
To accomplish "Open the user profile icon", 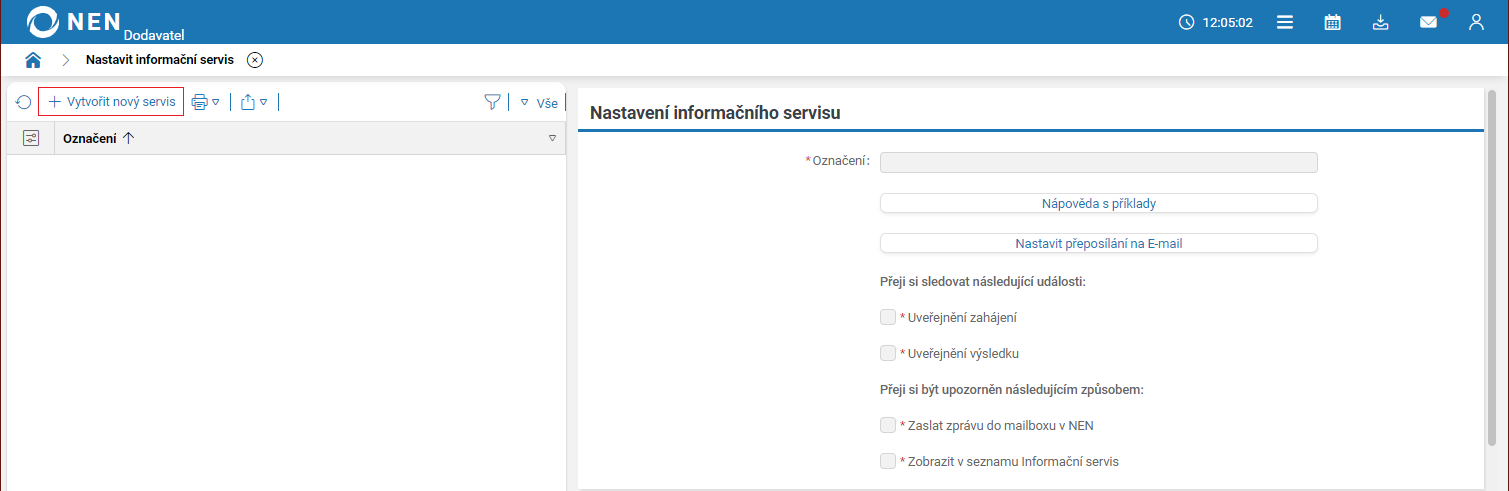I will pos(1476,22).
